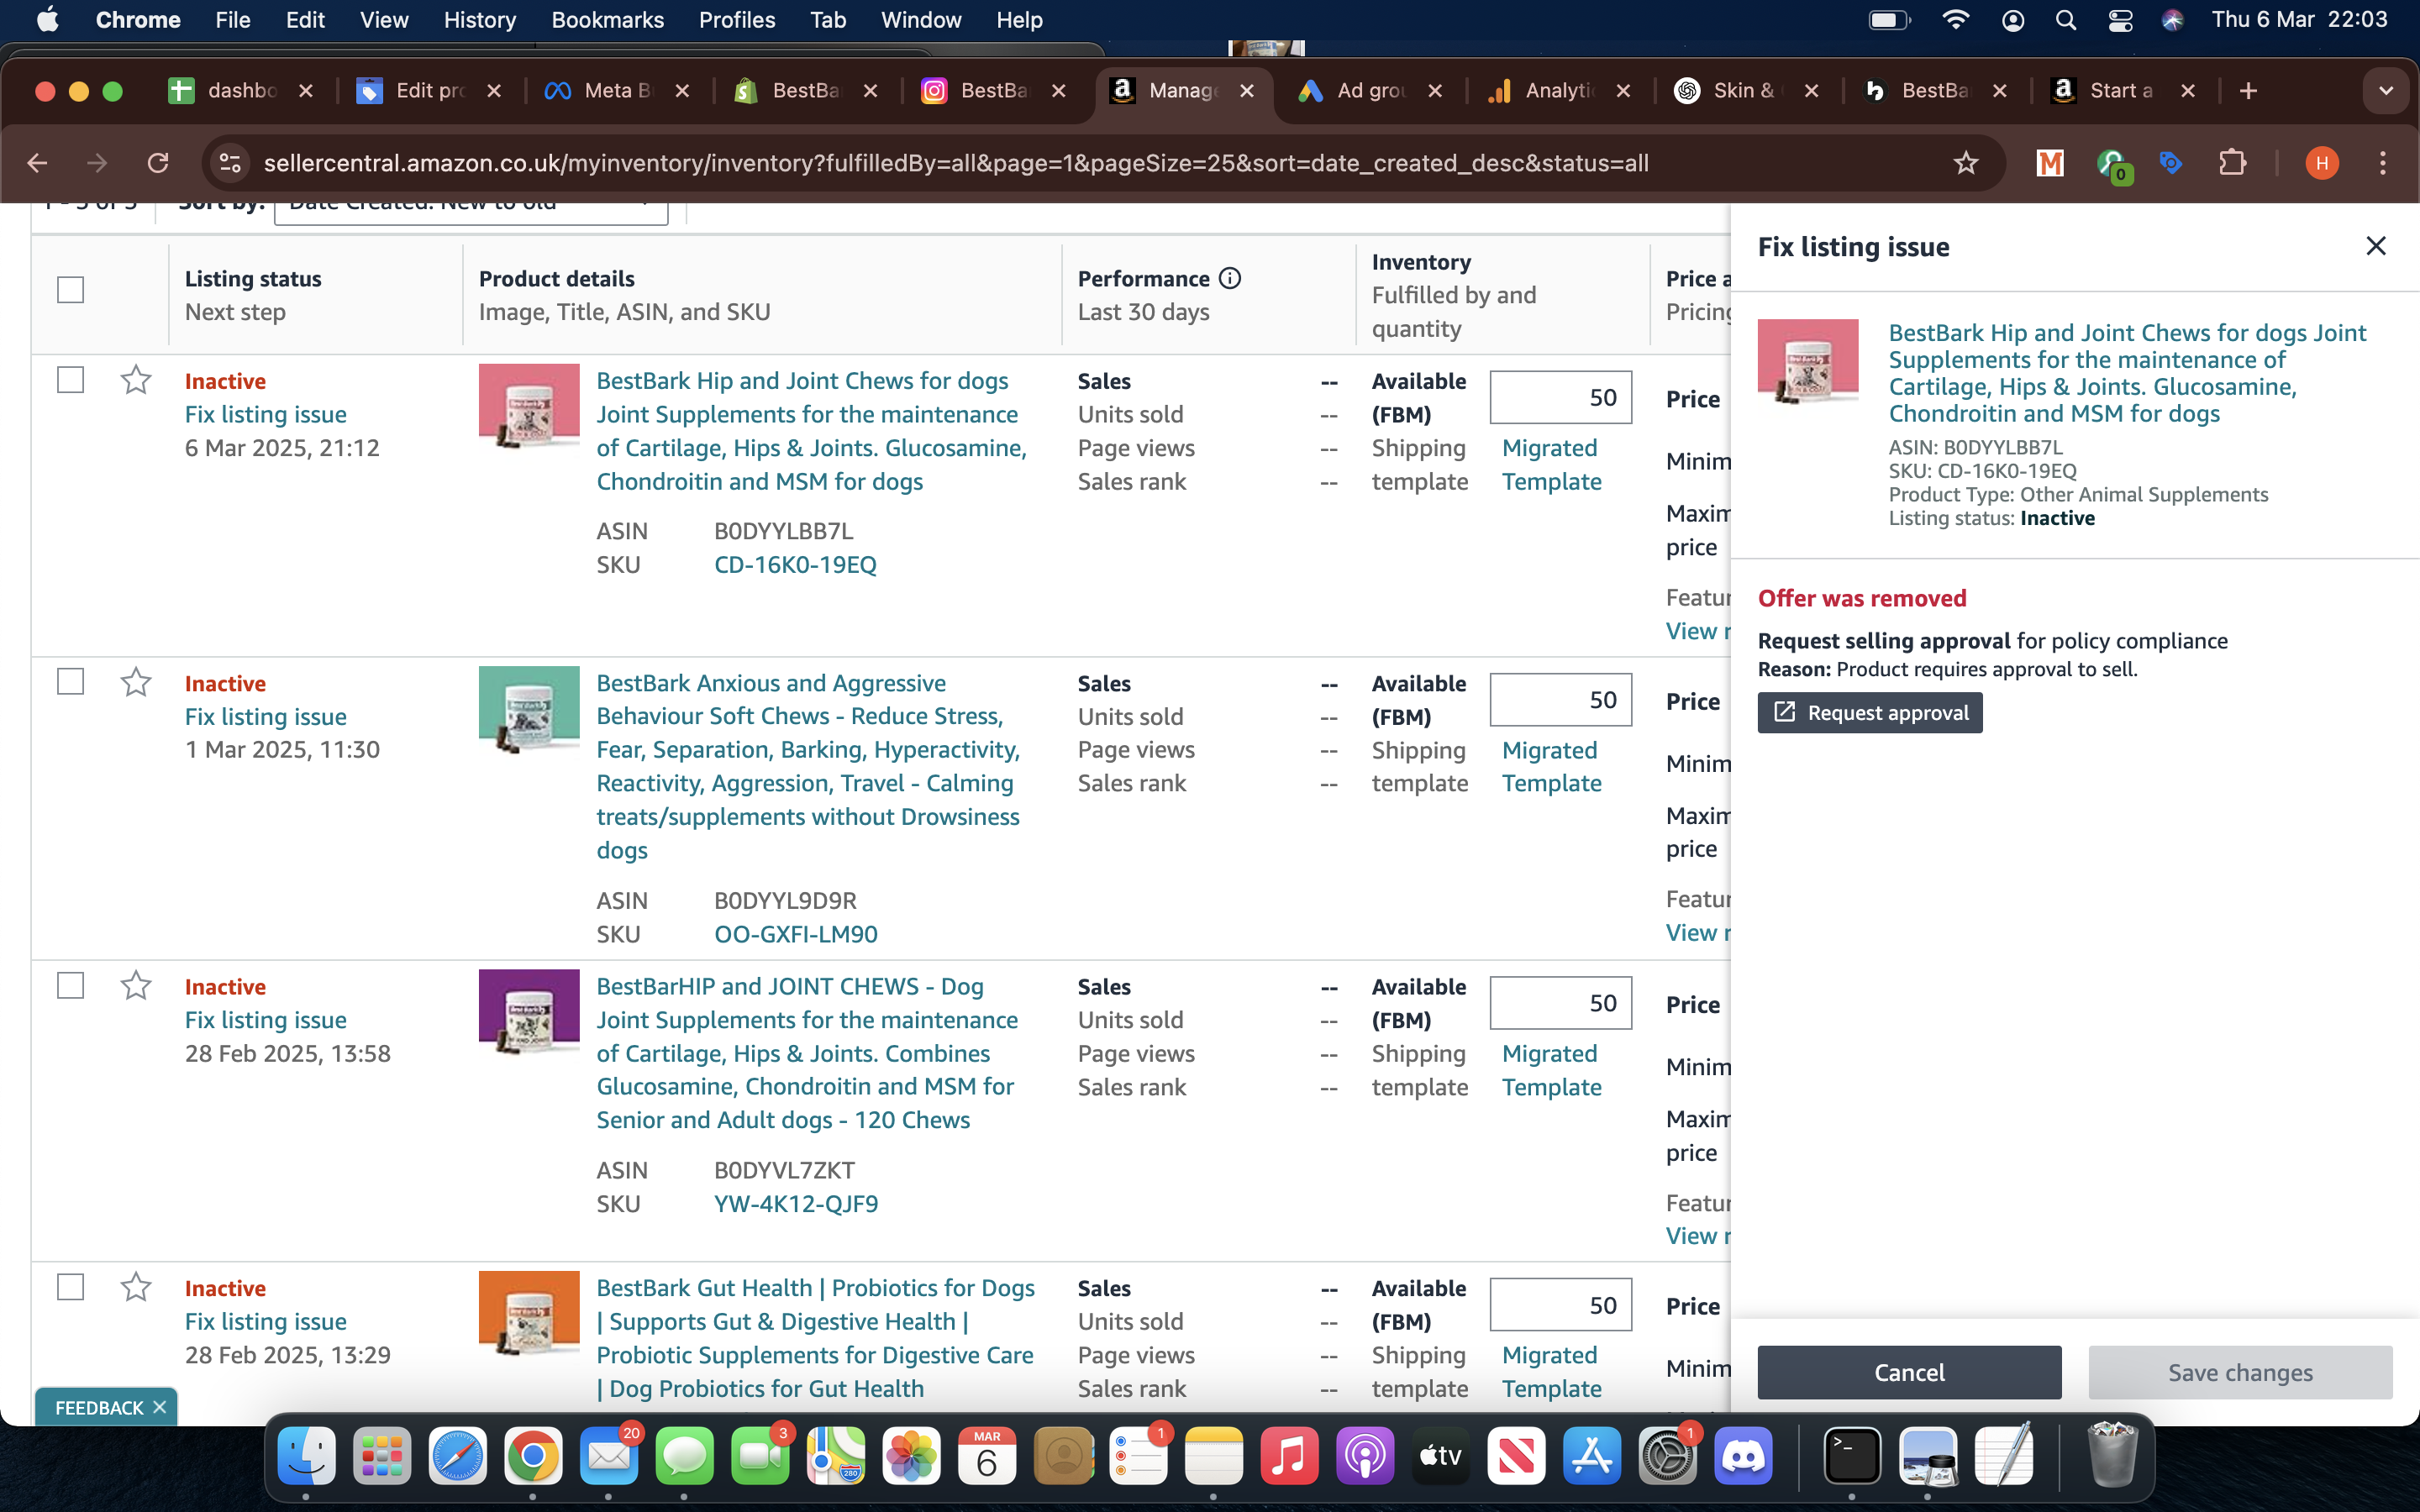Open the History menu
2420x1512 pixels.
tap(480, 20)
